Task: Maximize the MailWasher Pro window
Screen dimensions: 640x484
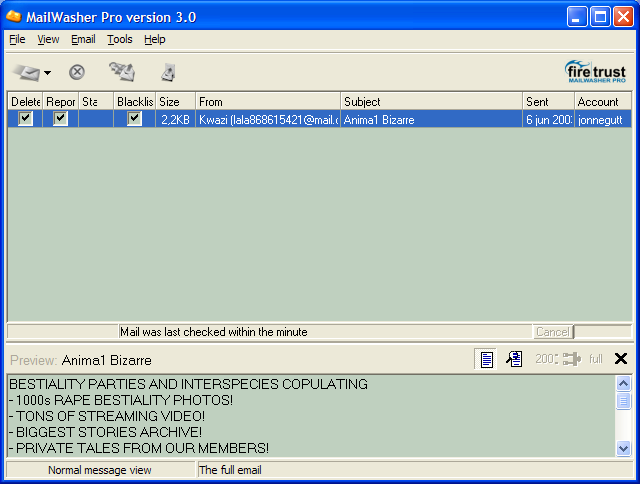Action: click(x=600, y=17)
